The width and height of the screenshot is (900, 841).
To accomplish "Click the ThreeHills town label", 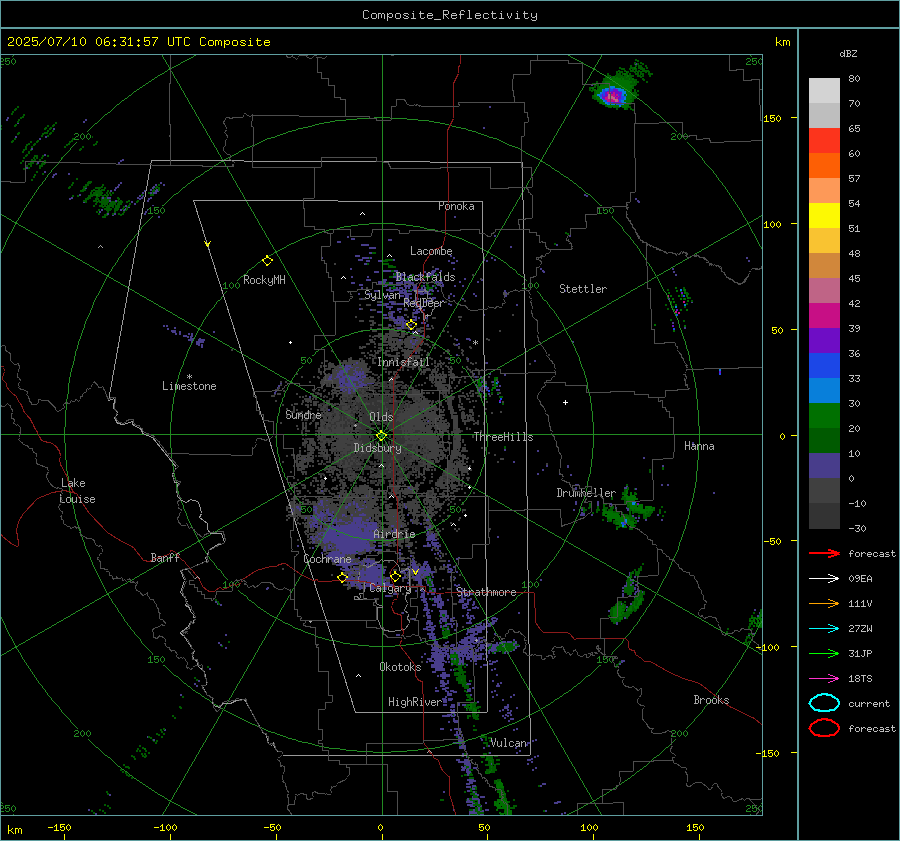I will pyautogui.click(x=503, y=437).
